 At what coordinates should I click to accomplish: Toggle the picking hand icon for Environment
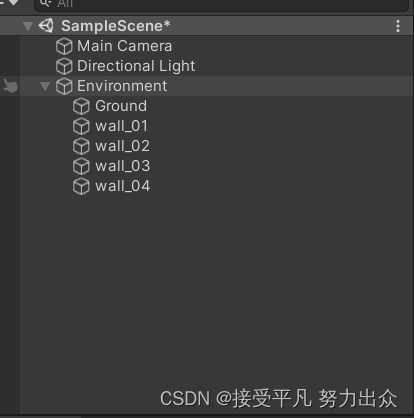(x=10, y=86)
